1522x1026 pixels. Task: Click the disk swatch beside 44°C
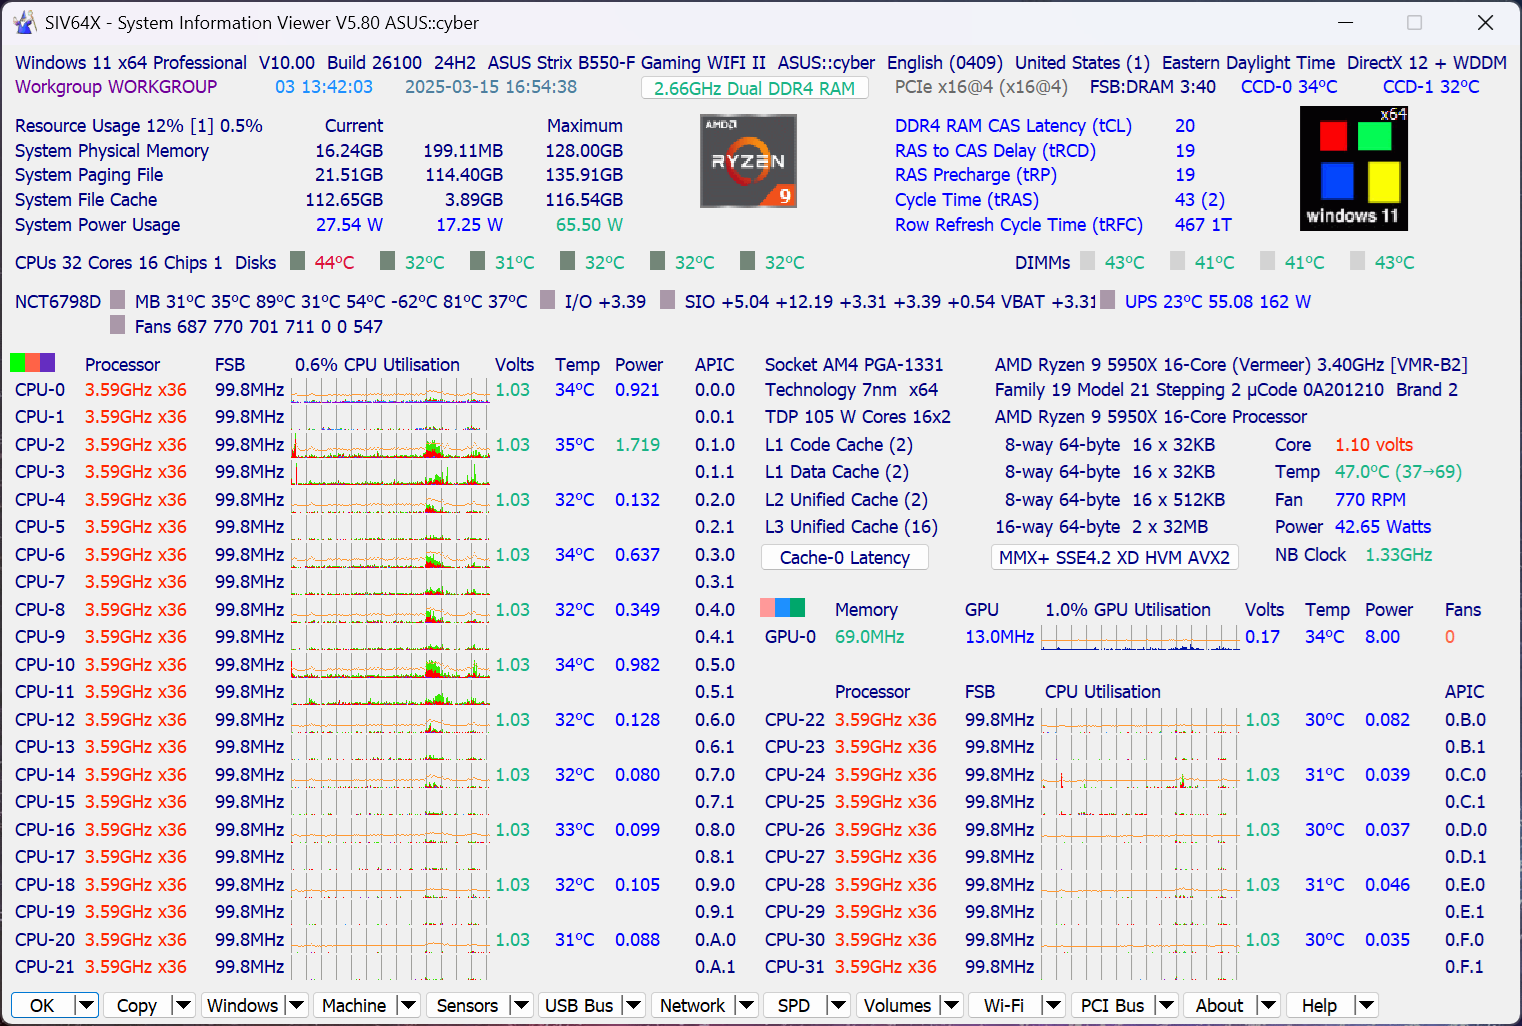click(298, 261)
